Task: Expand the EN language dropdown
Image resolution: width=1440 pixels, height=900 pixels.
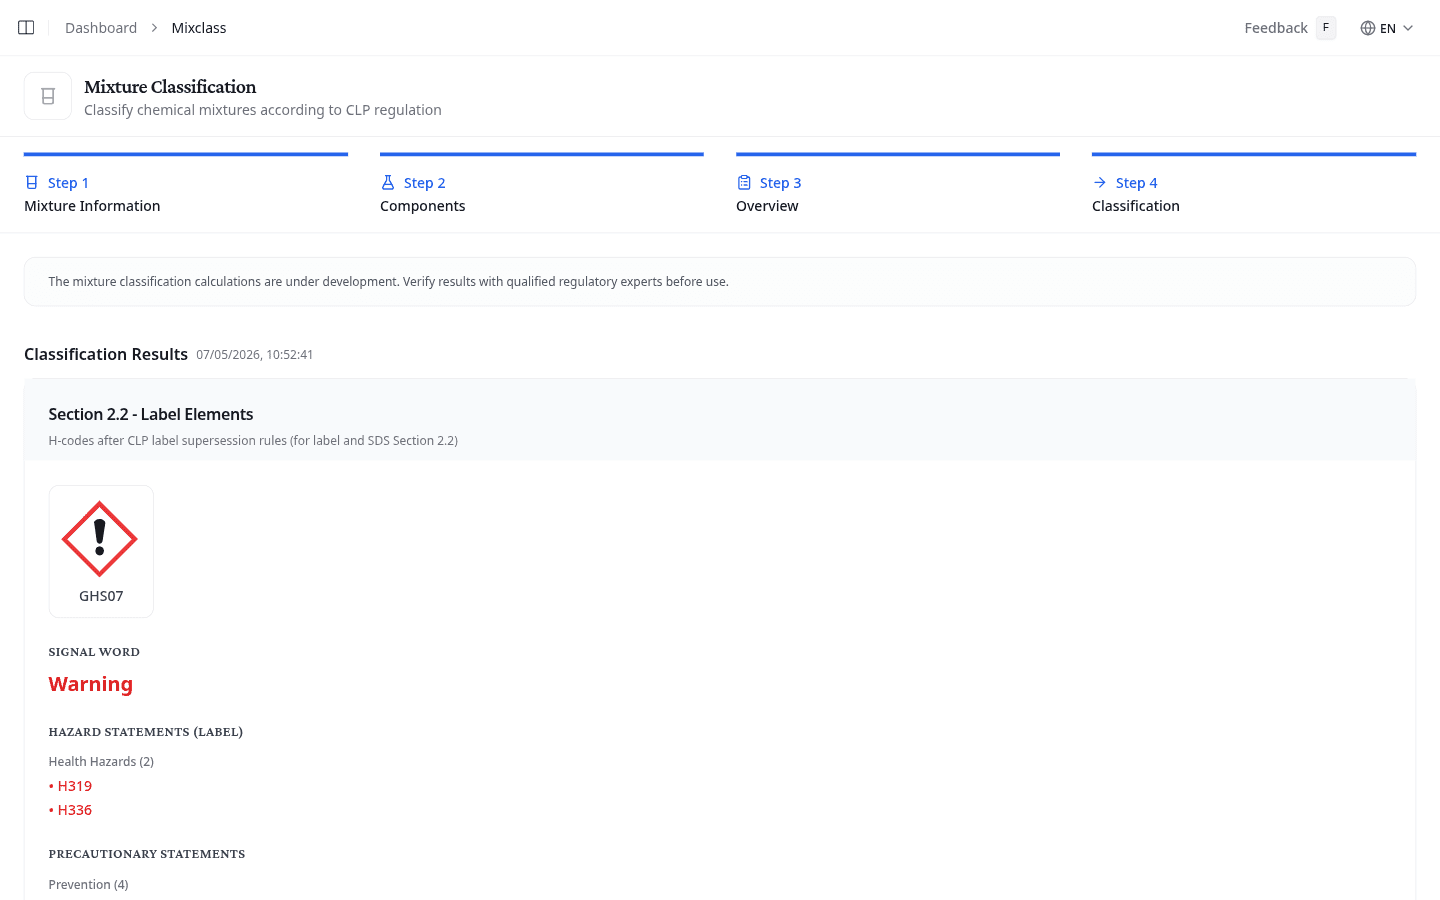Action: (x=1387, y=28)
